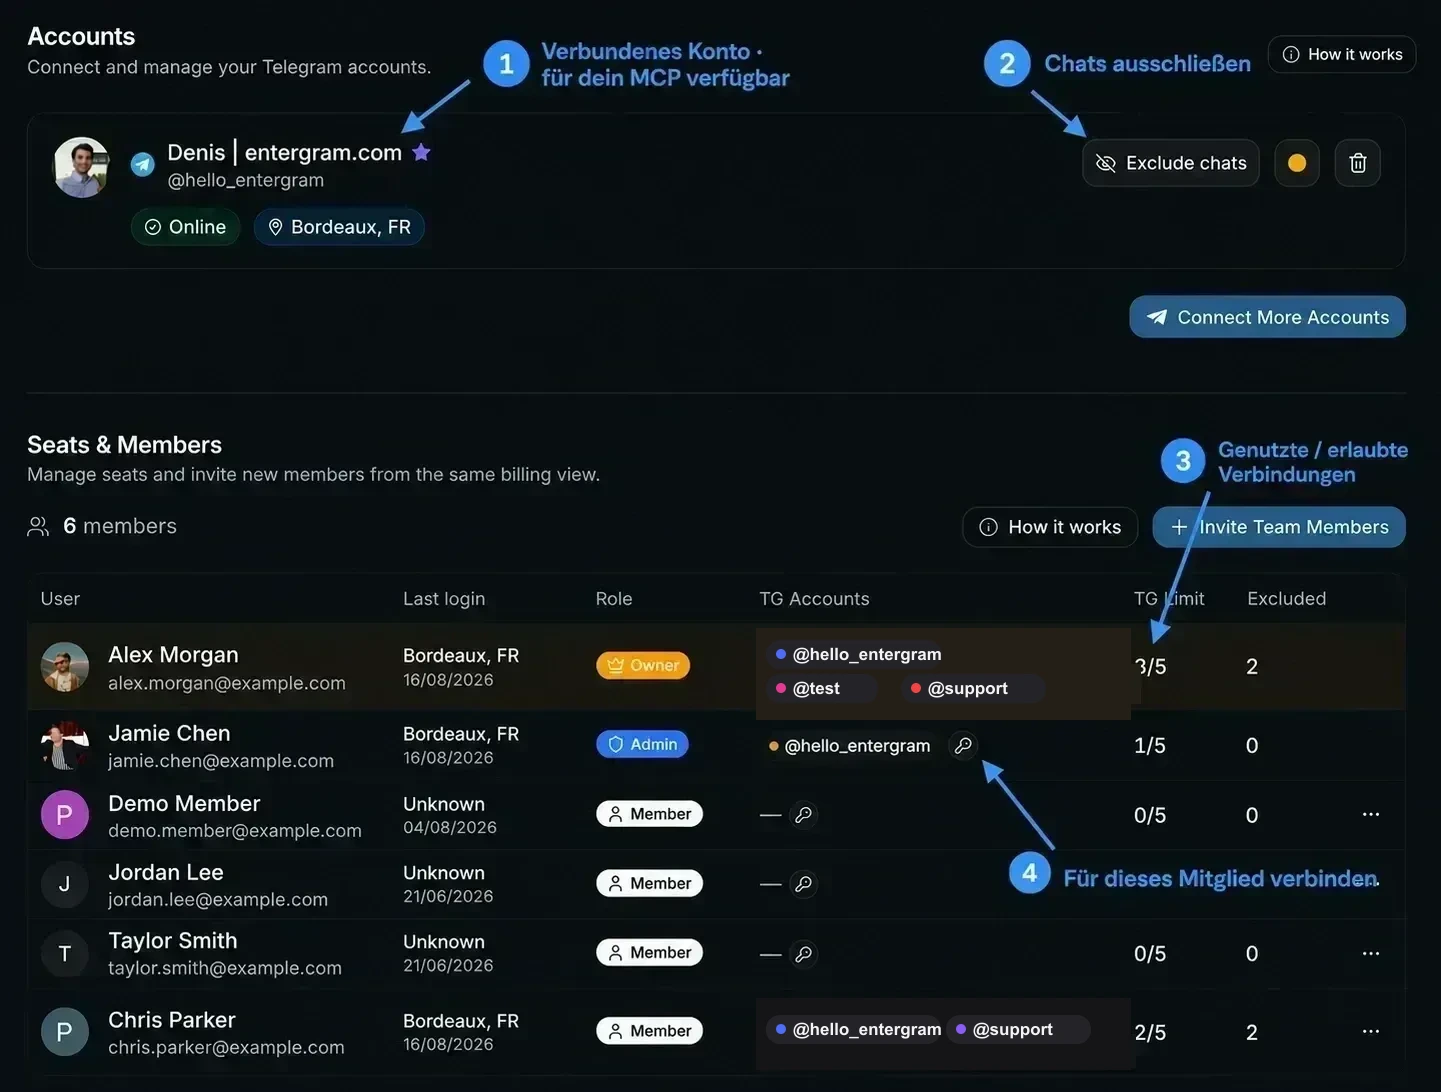Click the Connect More Accounts button
1441x1092 pixels.
tap(1267, 317)
